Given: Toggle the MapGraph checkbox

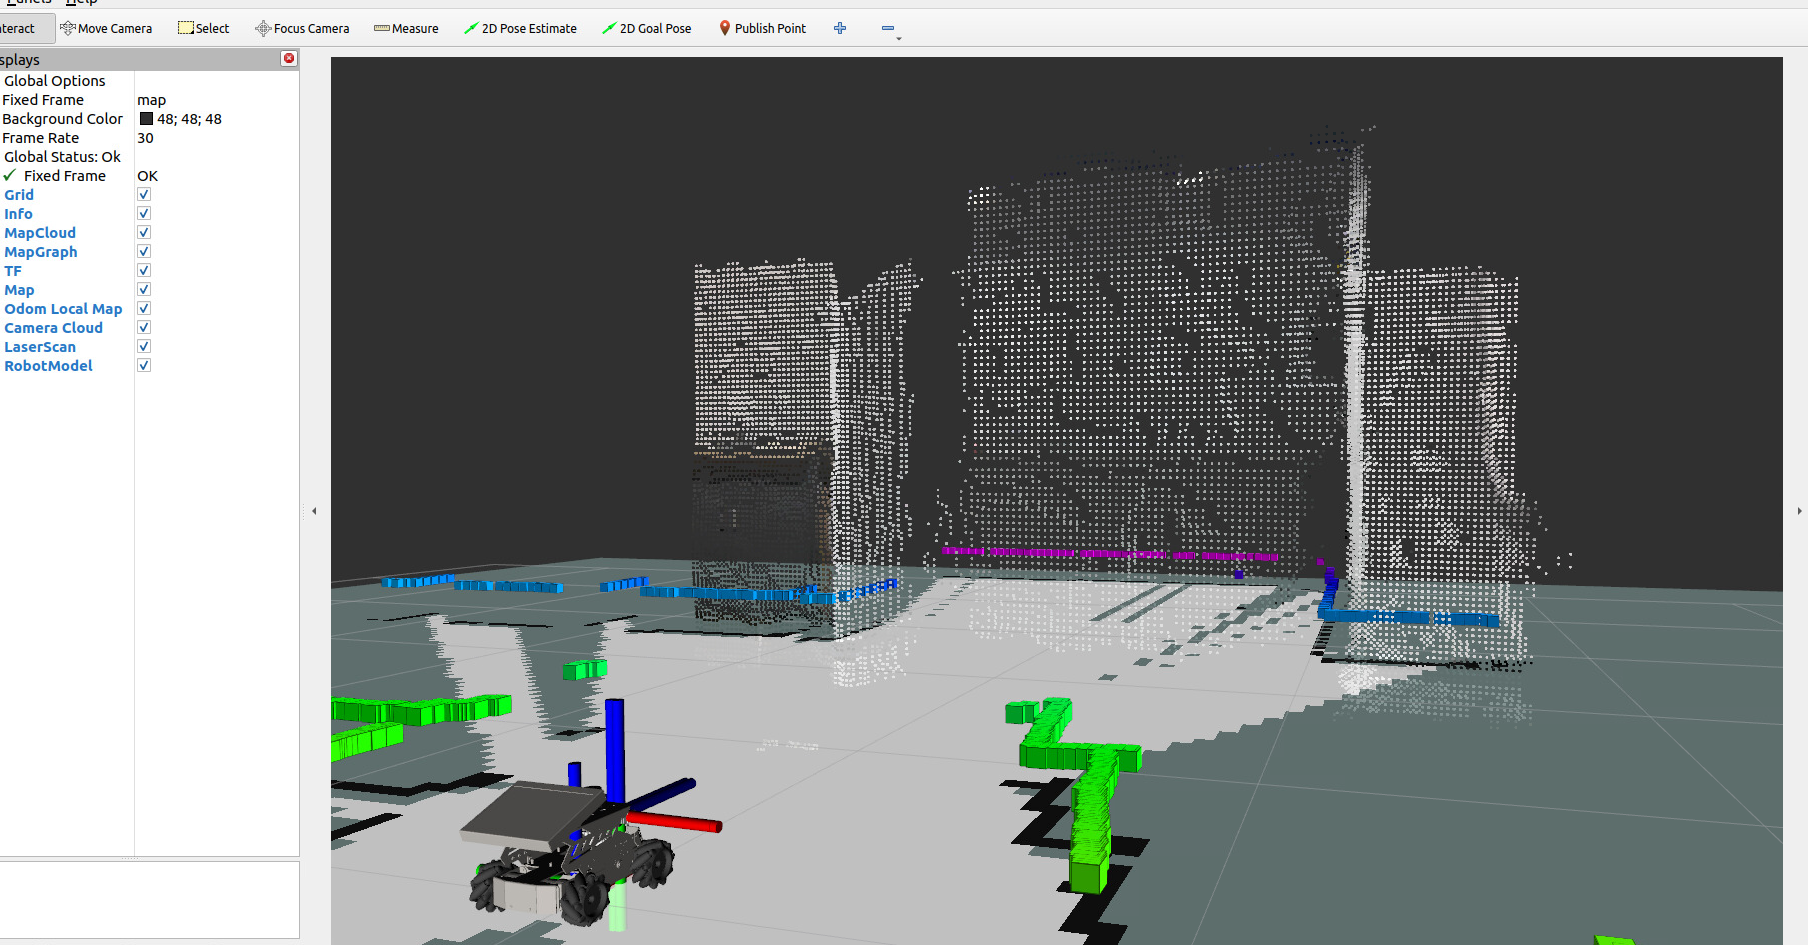Looking at the screenshot, I should pos(144,251).
